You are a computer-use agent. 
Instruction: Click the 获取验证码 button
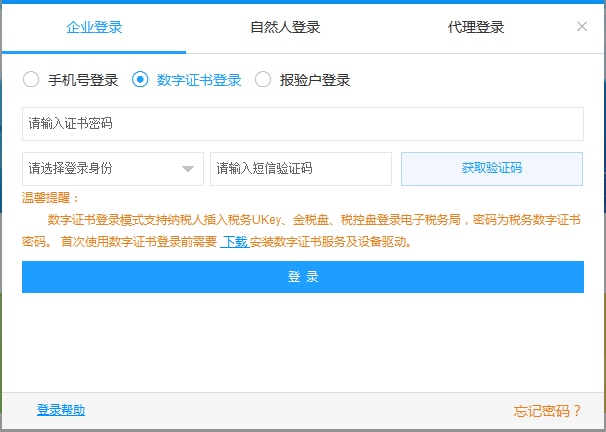[492, 169]
